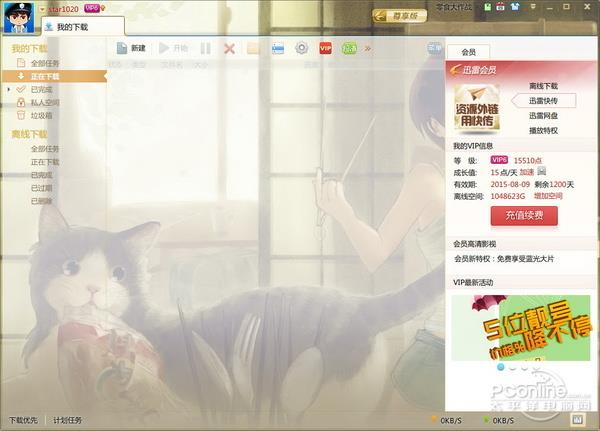
Task: Click the pause icon in the toolbar
Action: (205, 48)
